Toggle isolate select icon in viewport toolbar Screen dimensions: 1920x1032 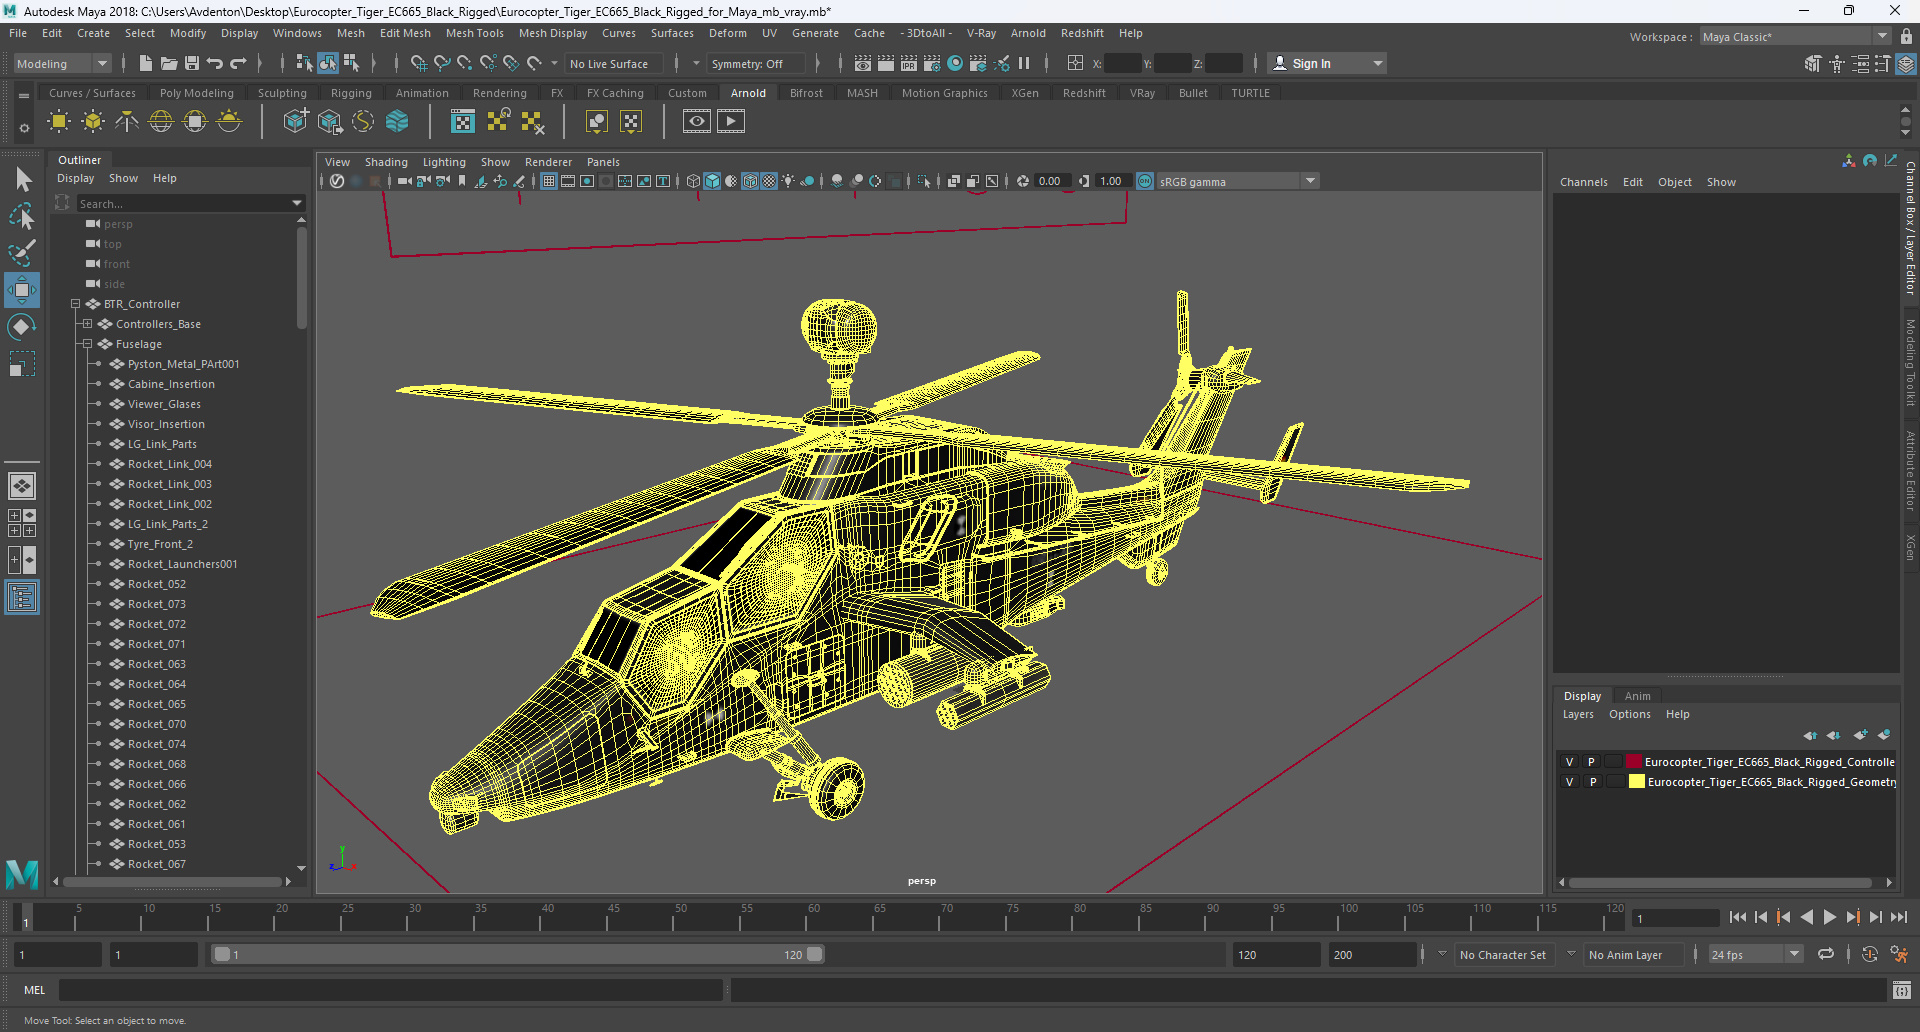pos(923,181)
